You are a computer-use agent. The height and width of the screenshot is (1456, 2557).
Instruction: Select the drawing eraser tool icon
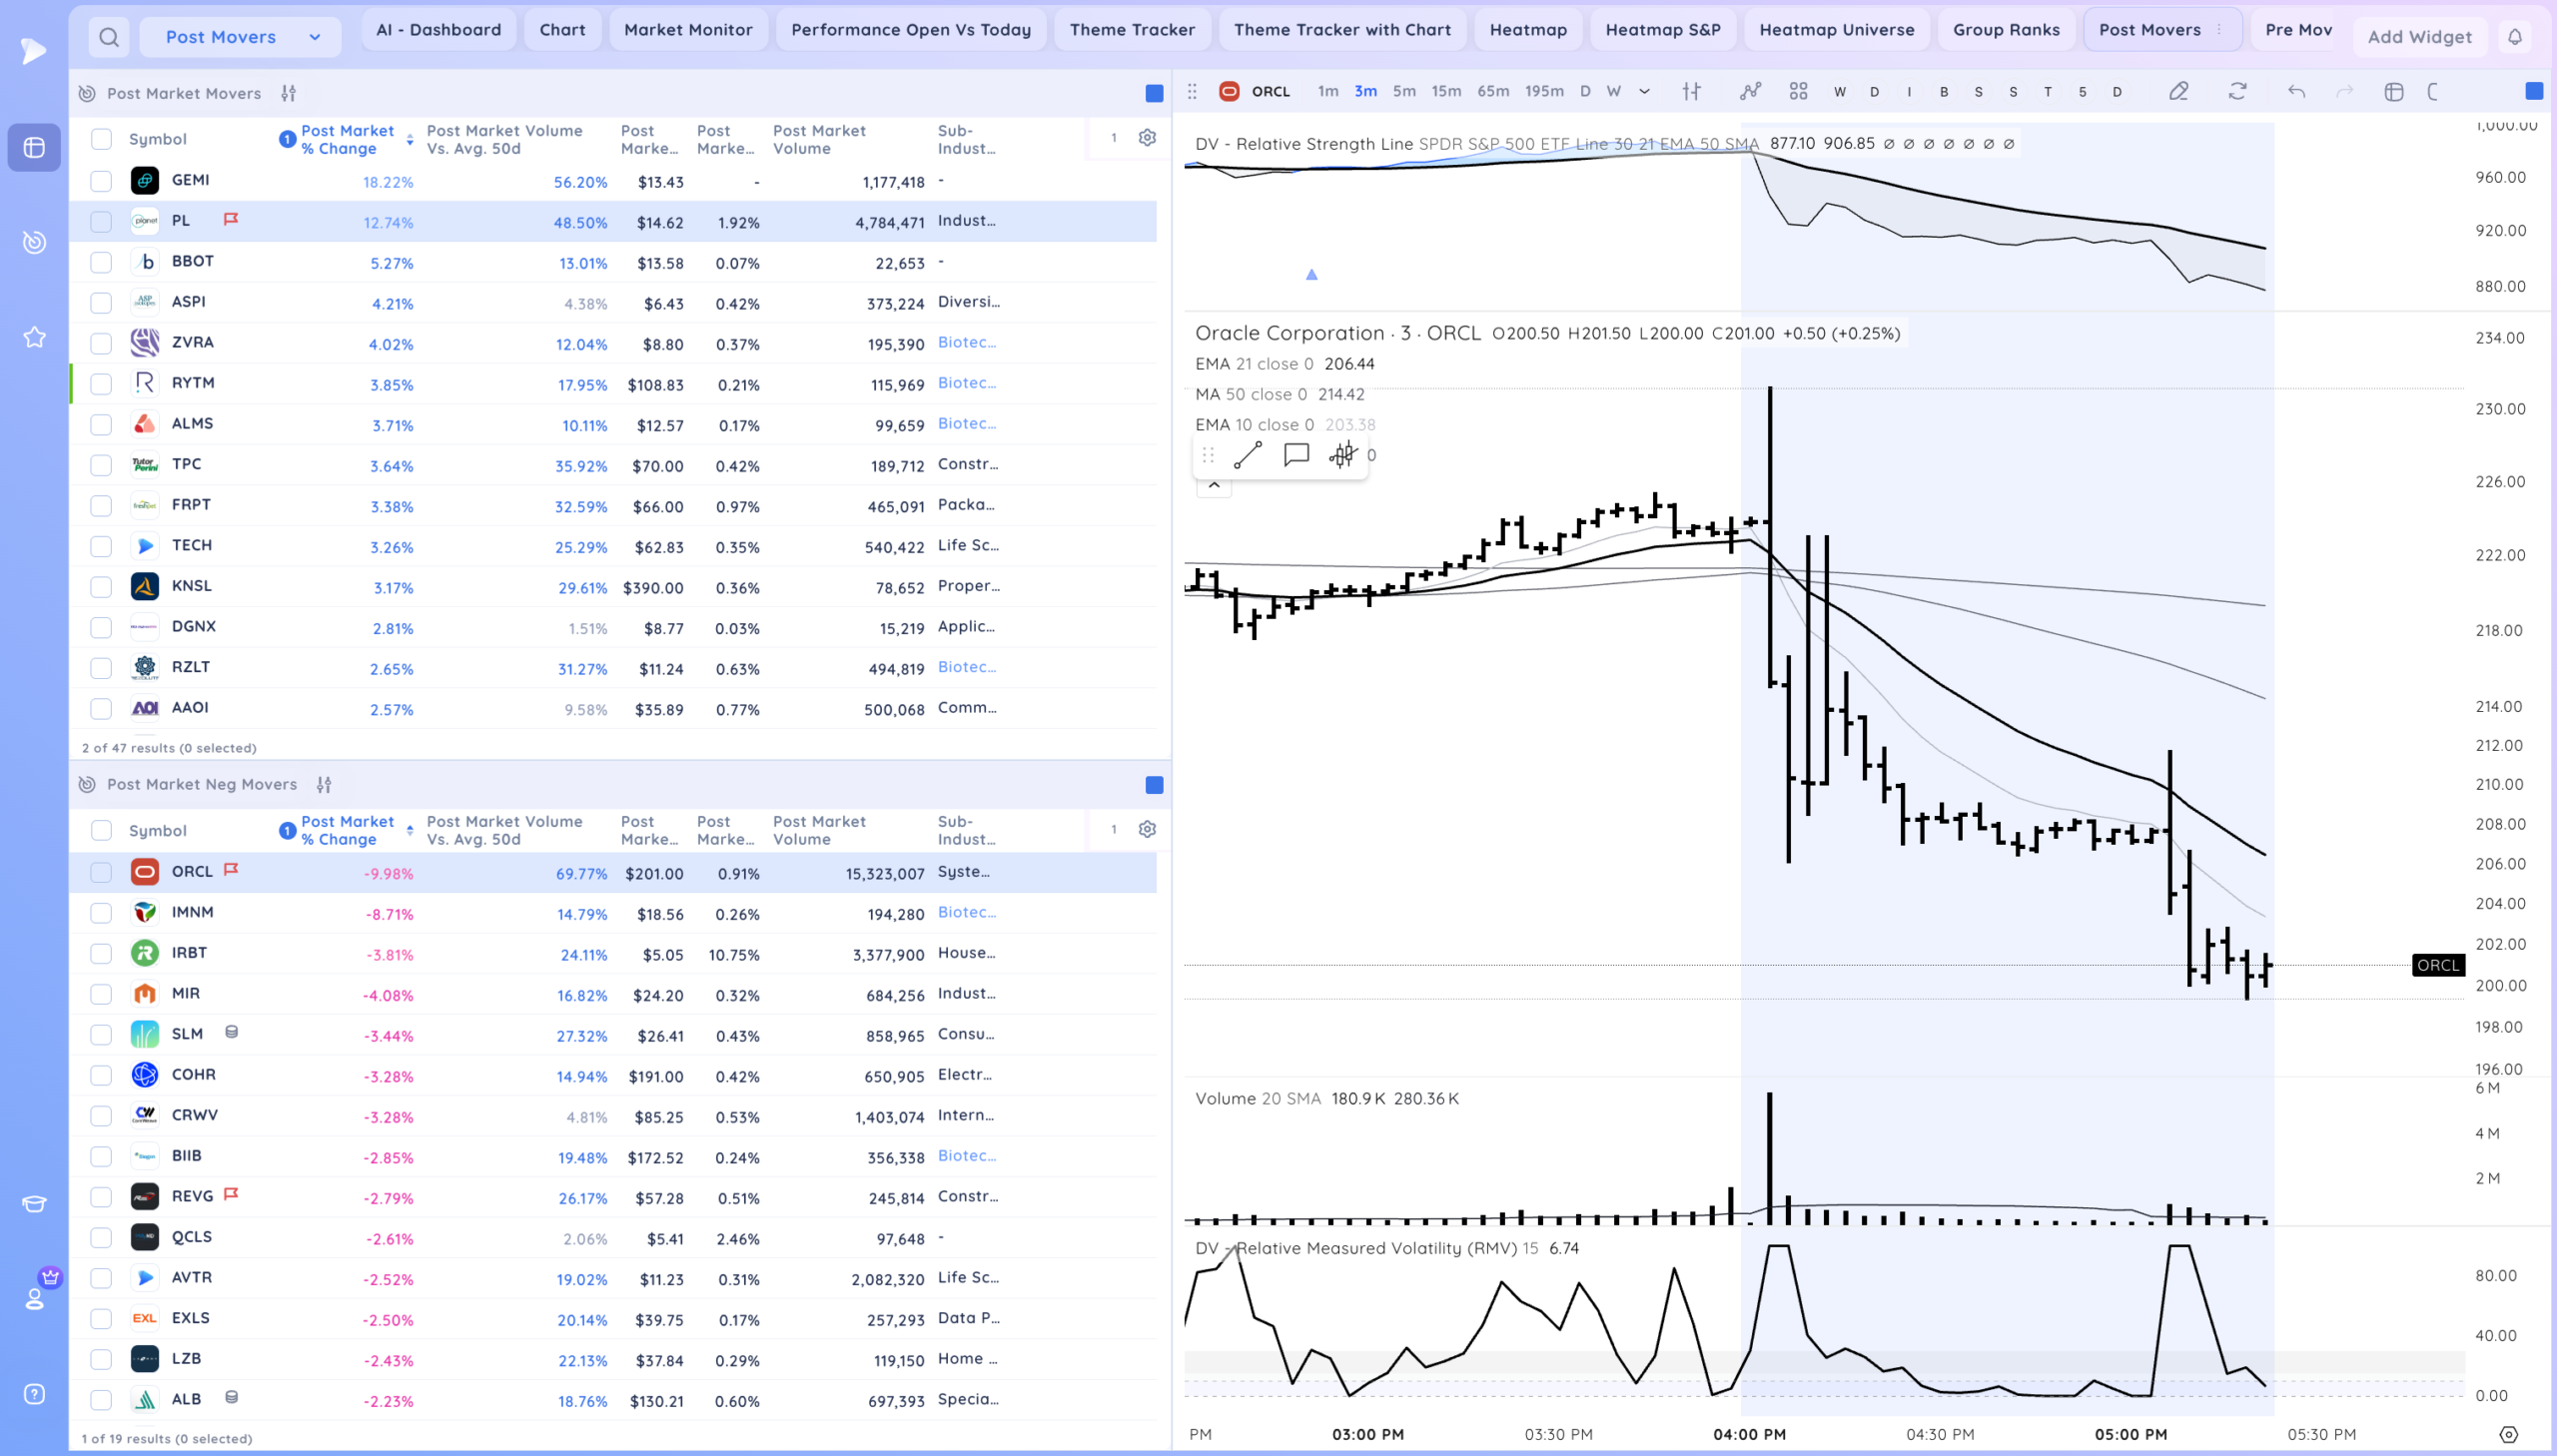(x=2178, y=91)
